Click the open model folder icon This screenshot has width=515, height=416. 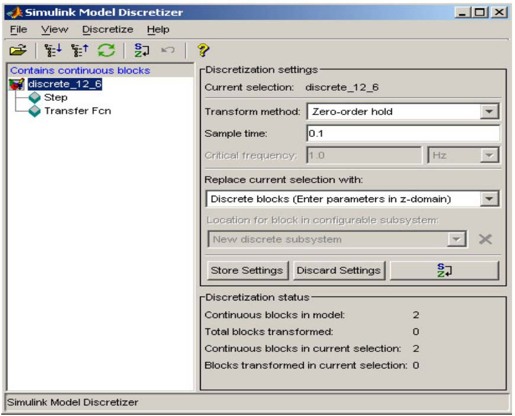(x=18, y=50)
